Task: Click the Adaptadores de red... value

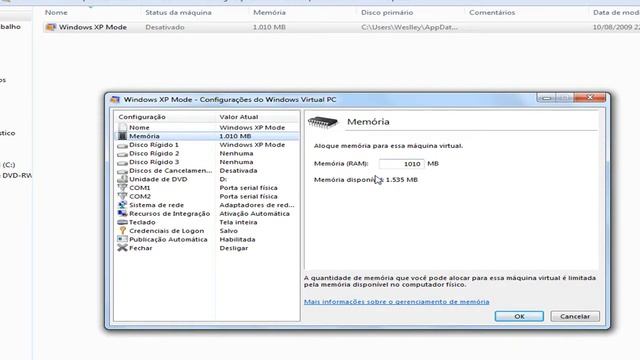Action: tap(257, 205)
